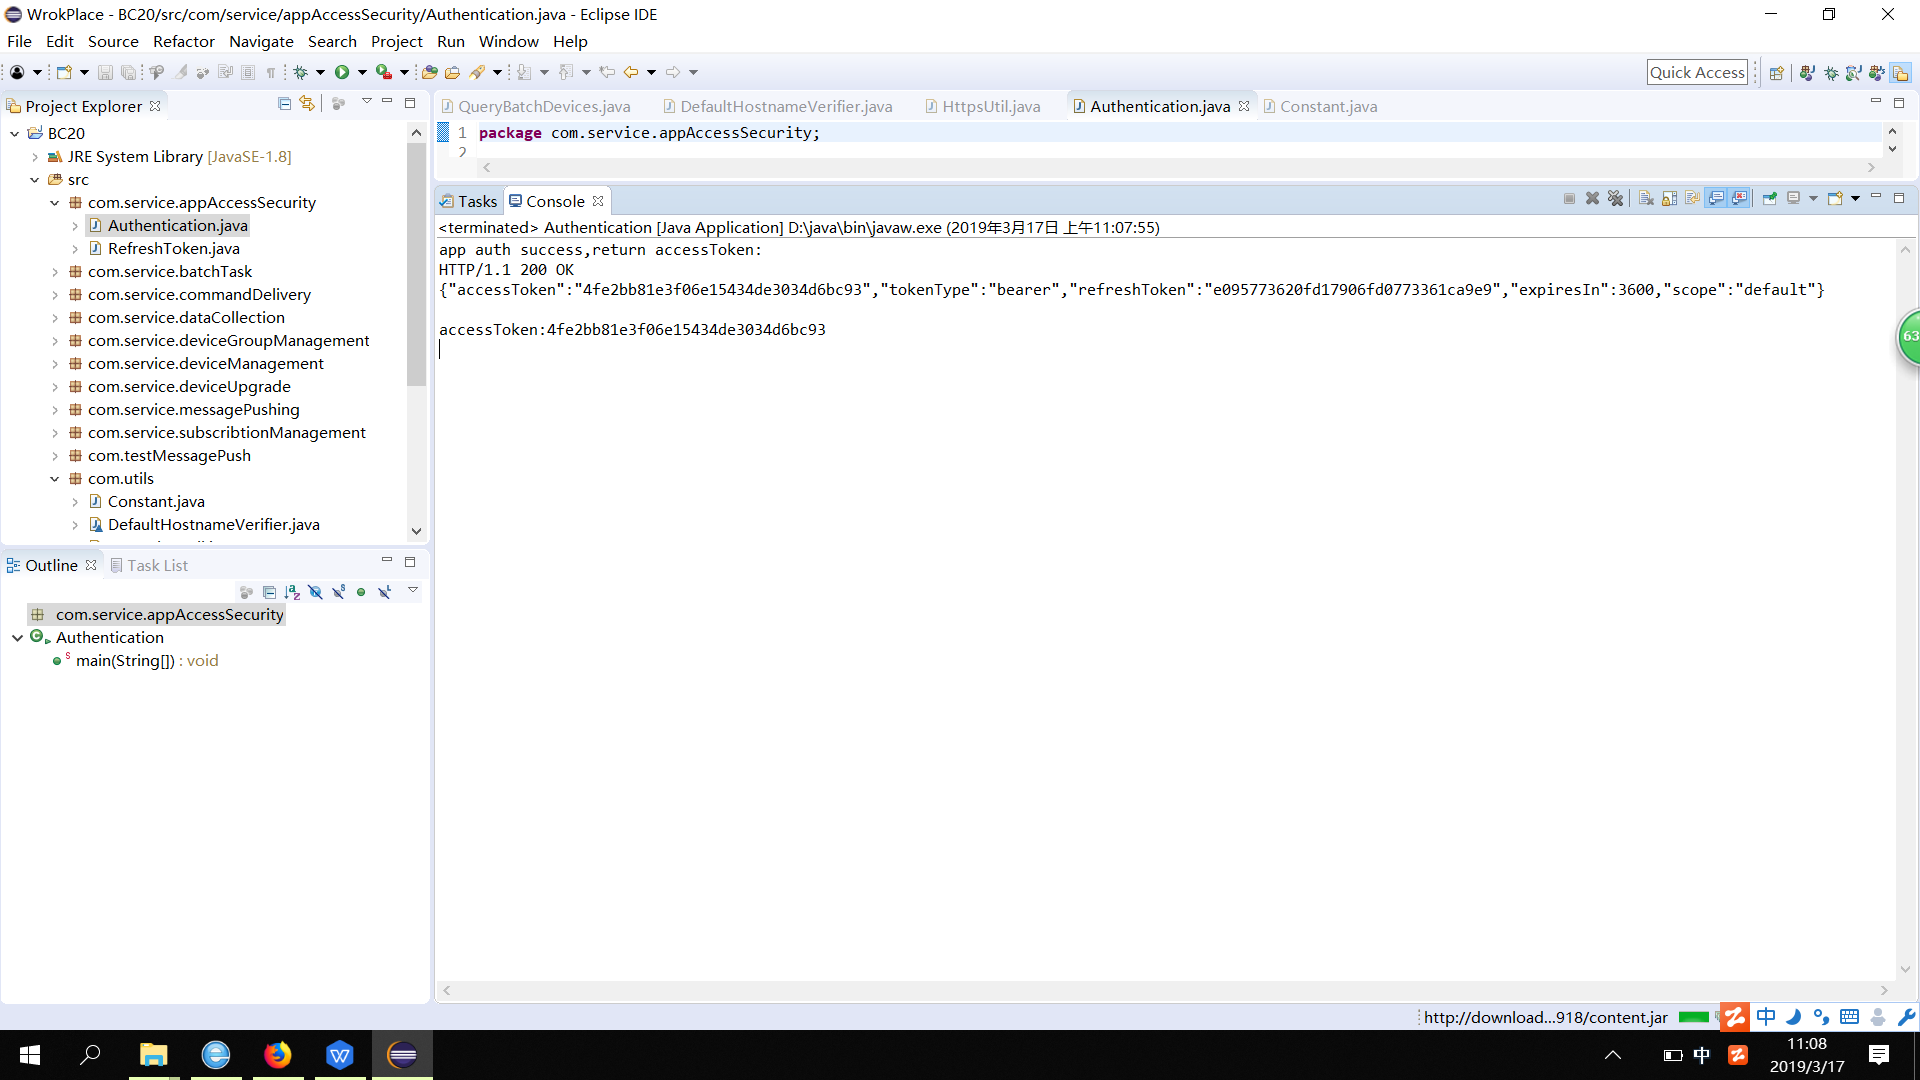
Task: Open the Run button dropdown arrow
Action: [362, 72]
